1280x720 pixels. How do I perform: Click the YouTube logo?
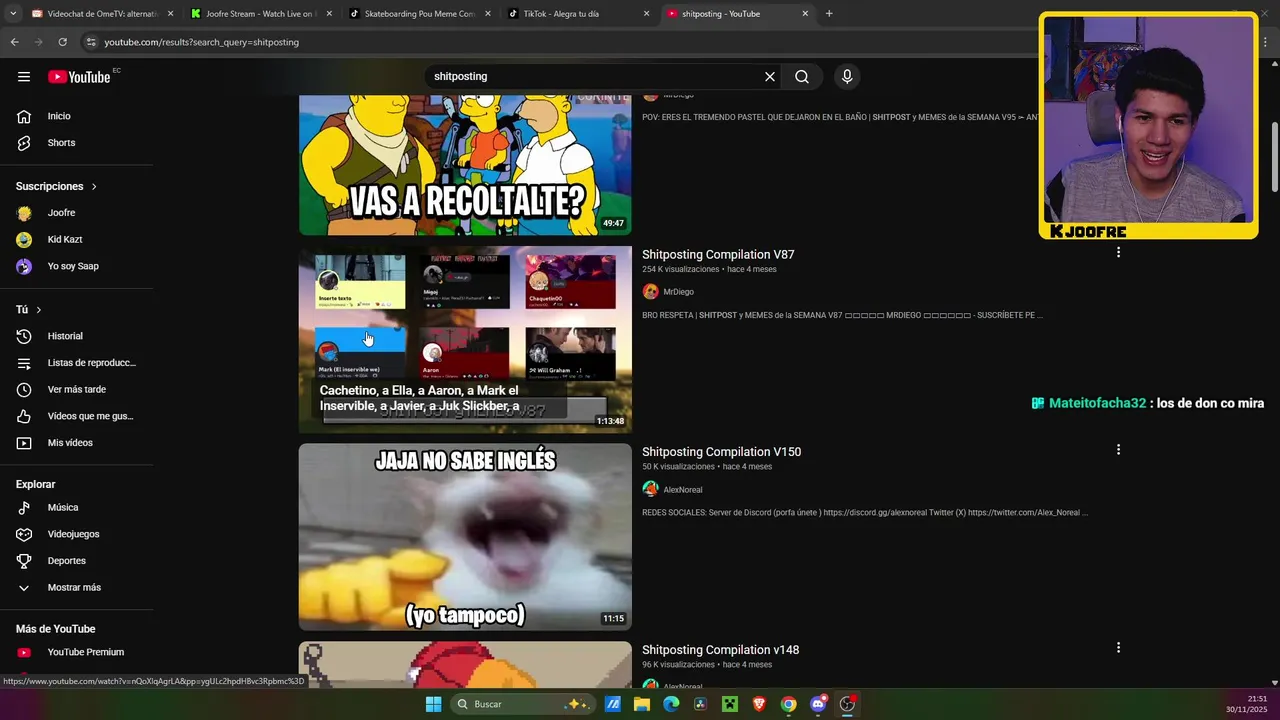tap(79, 77)
